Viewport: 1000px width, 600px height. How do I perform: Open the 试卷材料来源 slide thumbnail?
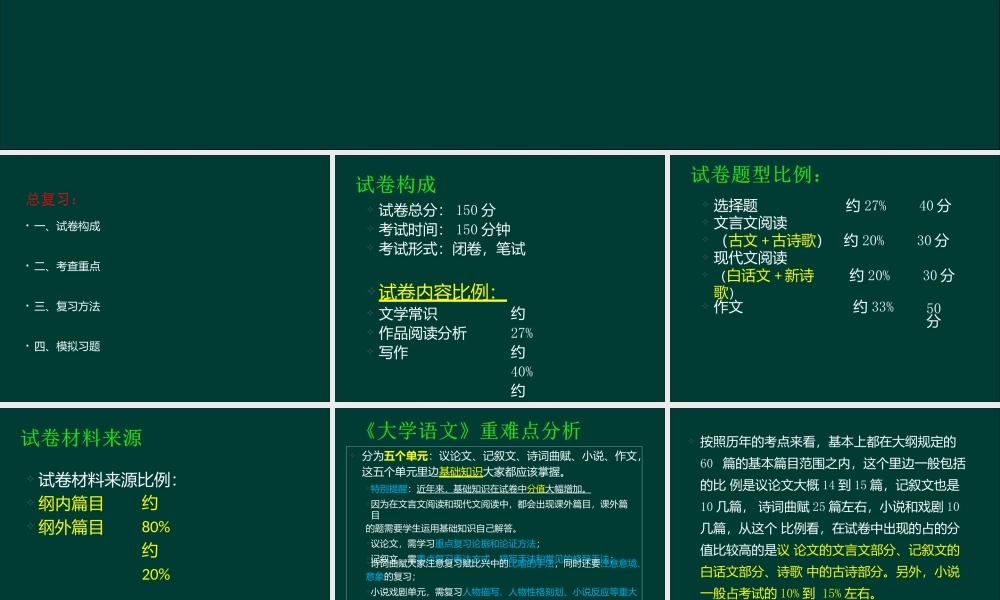(x=165, y=504)
